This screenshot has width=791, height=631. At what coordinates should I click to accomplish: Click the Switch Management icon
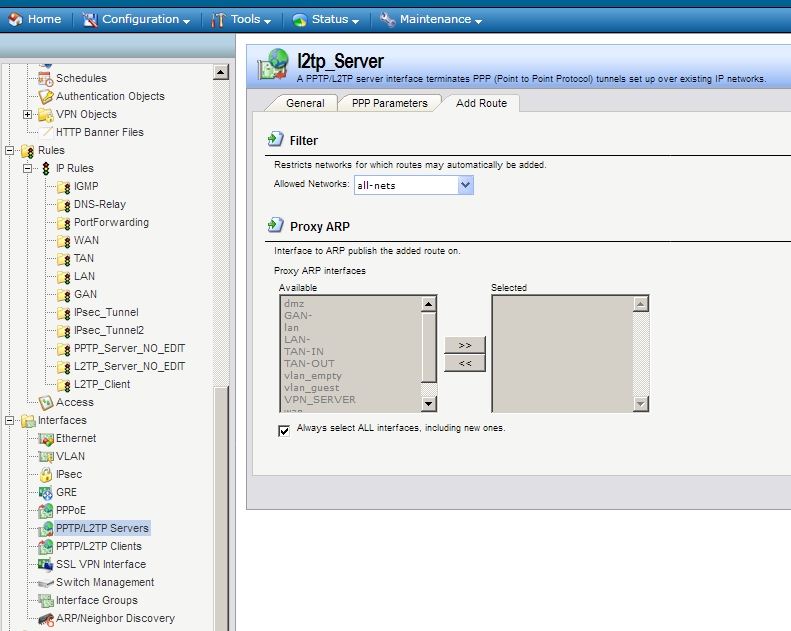point(46,582)
